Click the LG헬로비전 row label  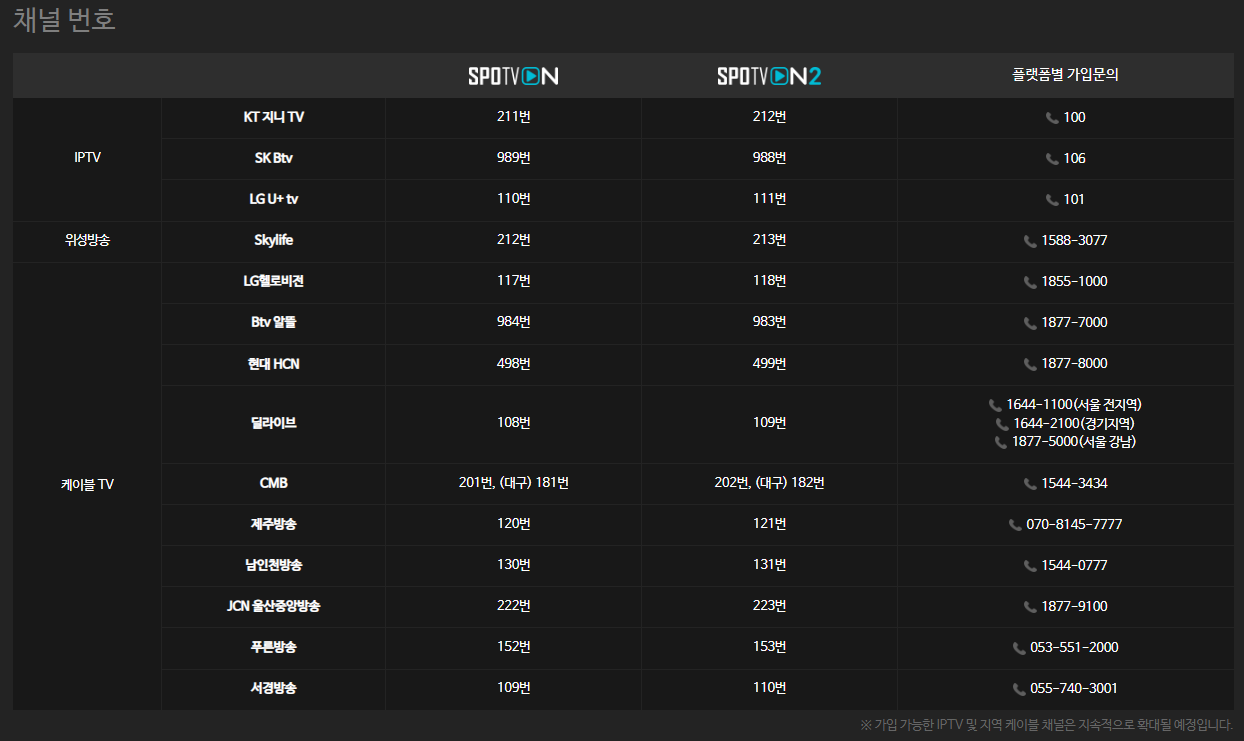[x=274, y=281]
